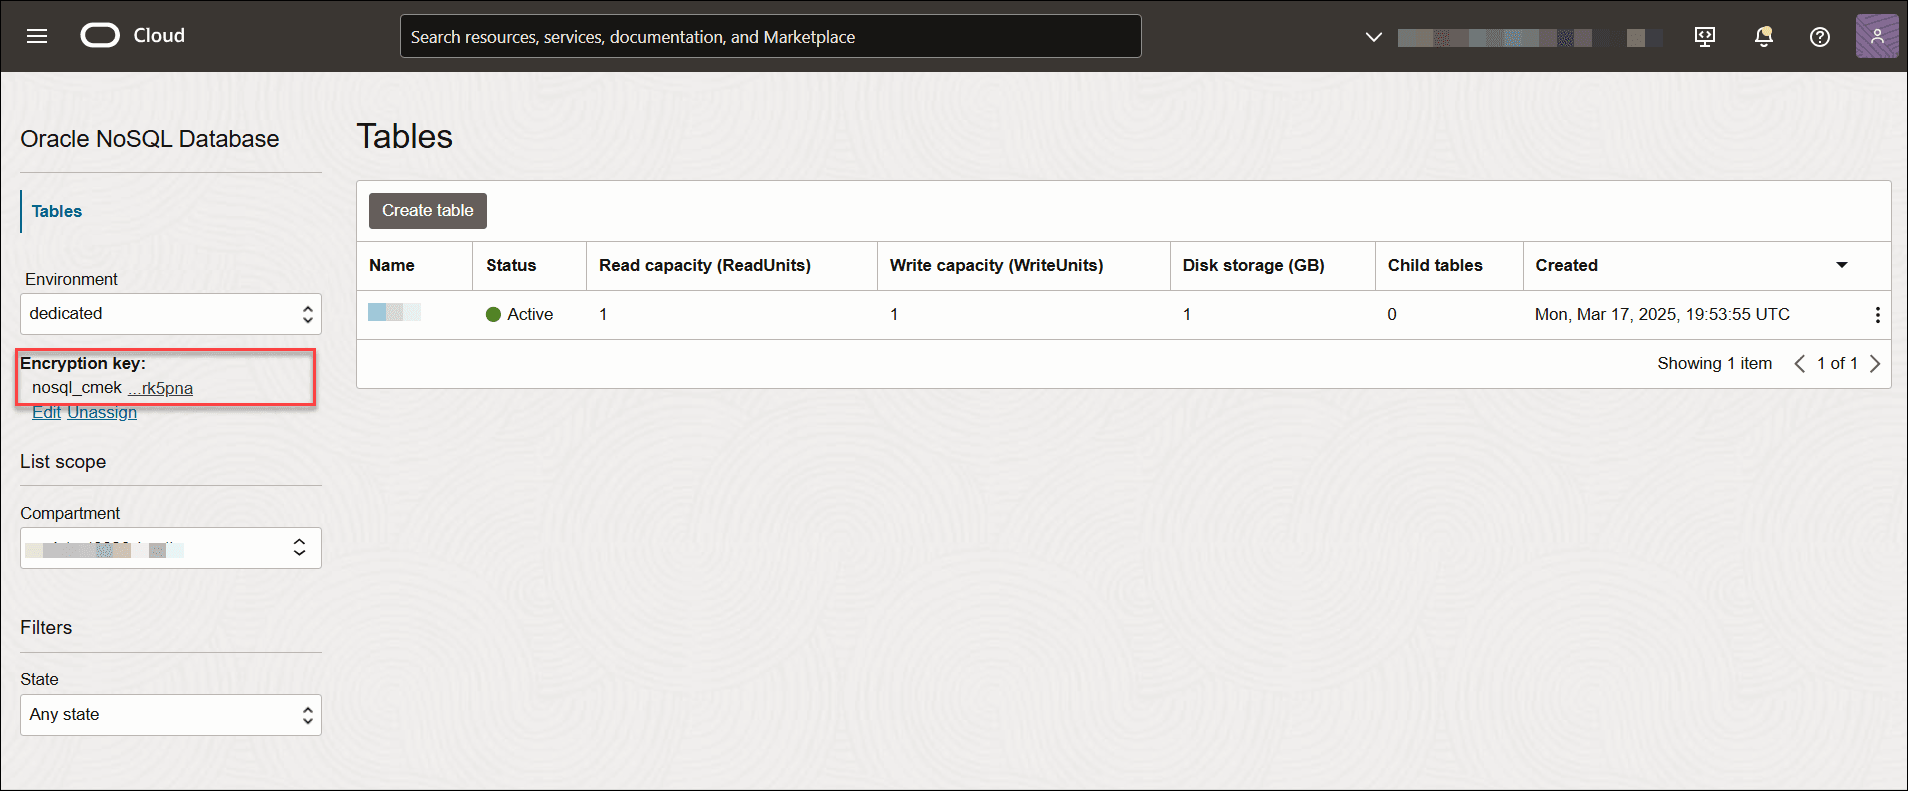
Task: Click Child tables column header
Action: click(1435, 265)
